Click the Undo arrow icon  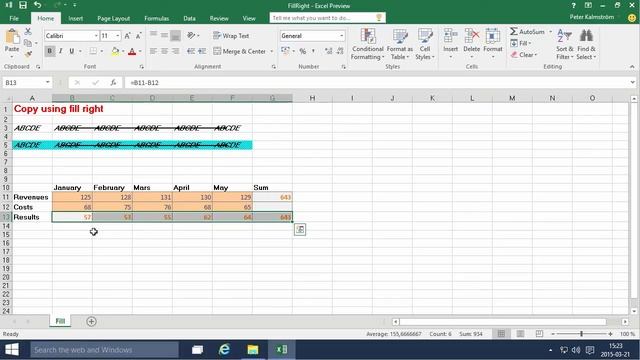[x=38, y=5]
